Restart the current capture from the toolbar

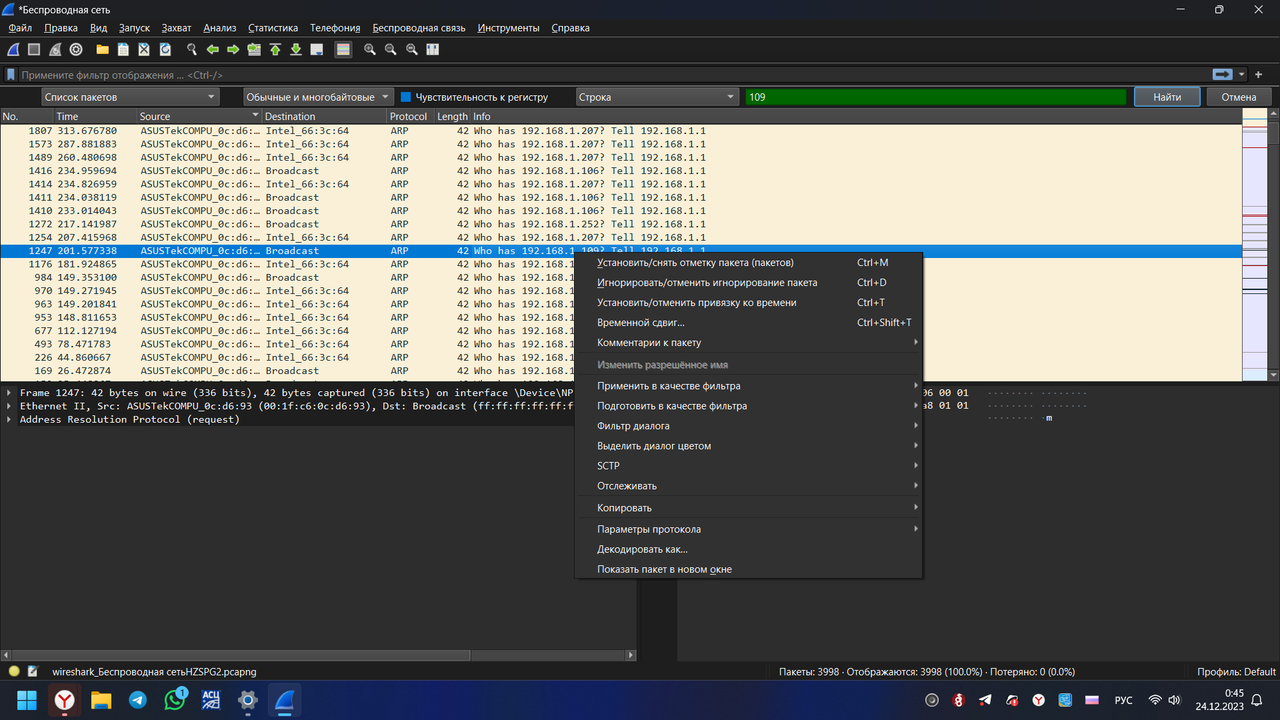coord(55,49)
